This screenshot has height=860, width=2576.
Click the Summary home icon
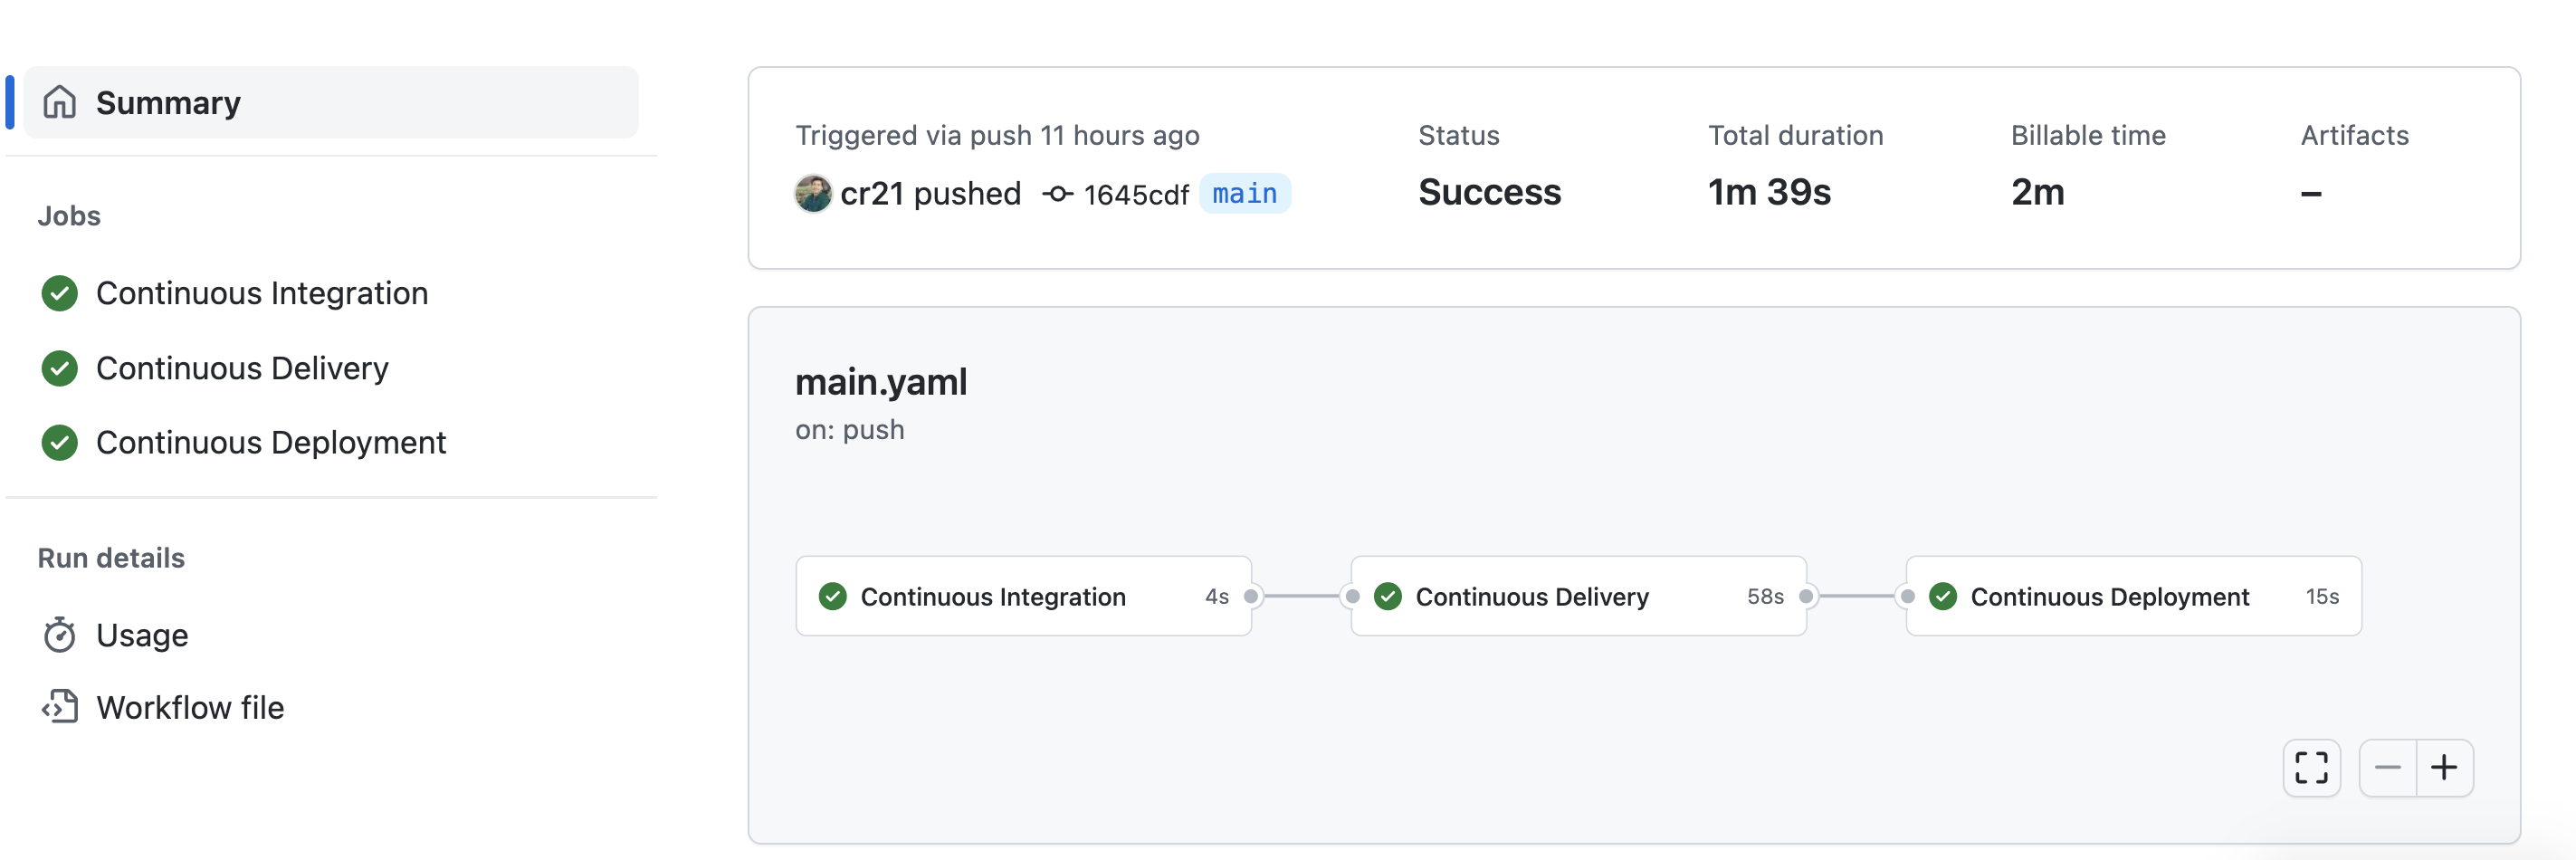click(x=60, y=102)
